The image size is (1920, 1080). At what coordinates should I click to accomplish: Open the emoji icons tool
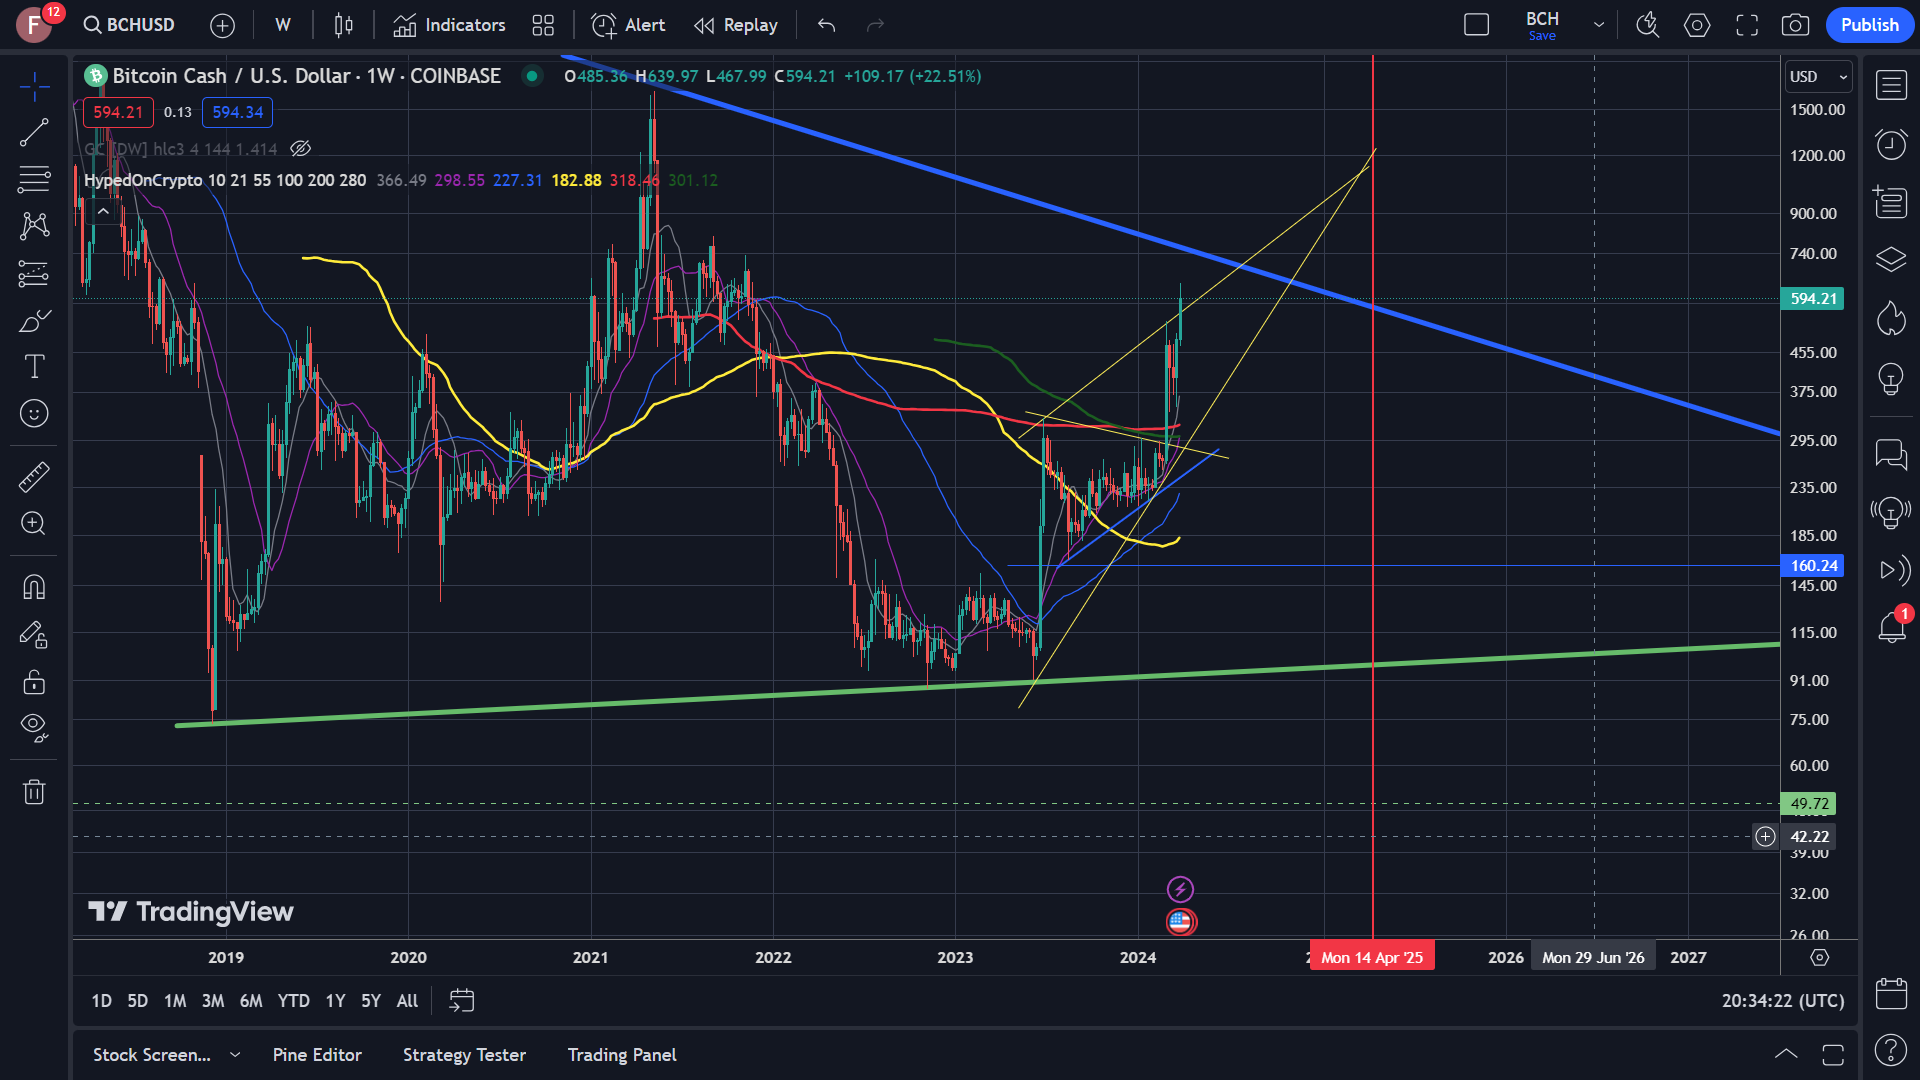[34, 413]
